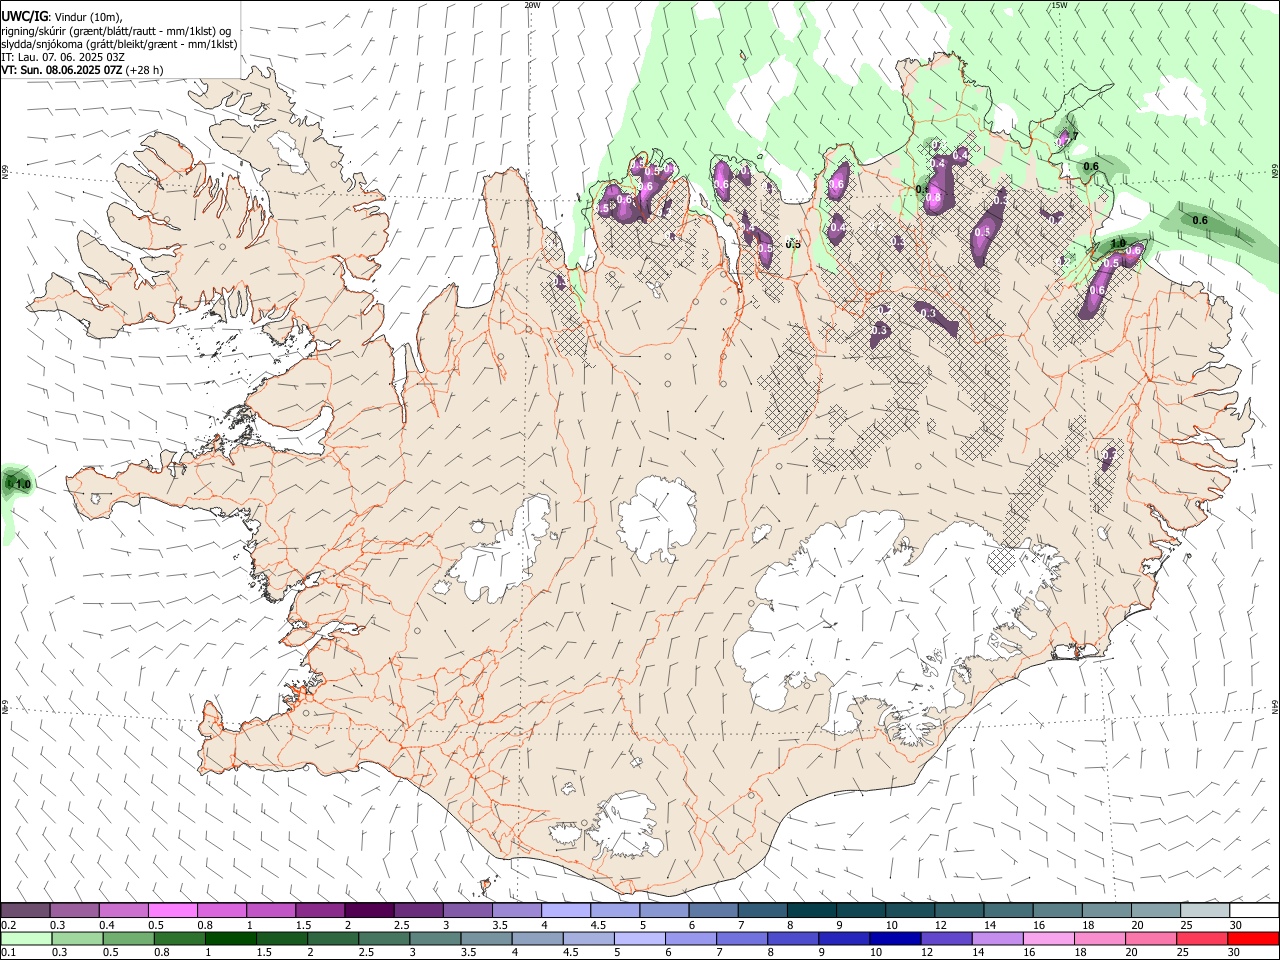Select the '0.2' snow-scale value label
This screenshot has width=1280, height=960.
point(8,925)
